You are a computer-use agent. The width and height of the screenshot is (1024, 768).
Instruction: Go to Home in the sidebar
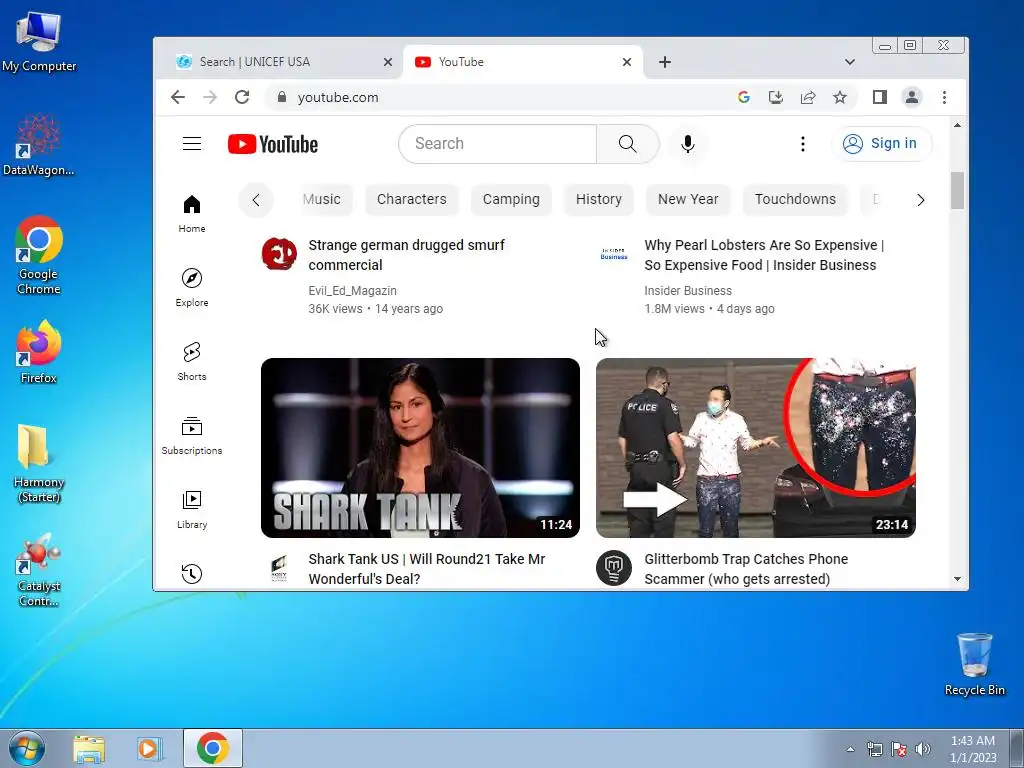pyautogui.click(x=192, y=214)
